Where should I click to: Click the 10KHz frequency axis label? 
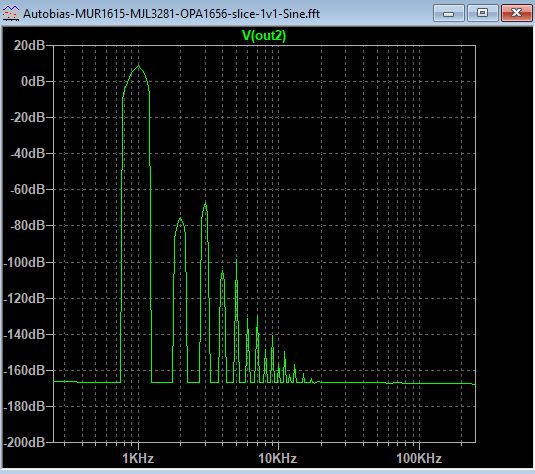point(278,458)
